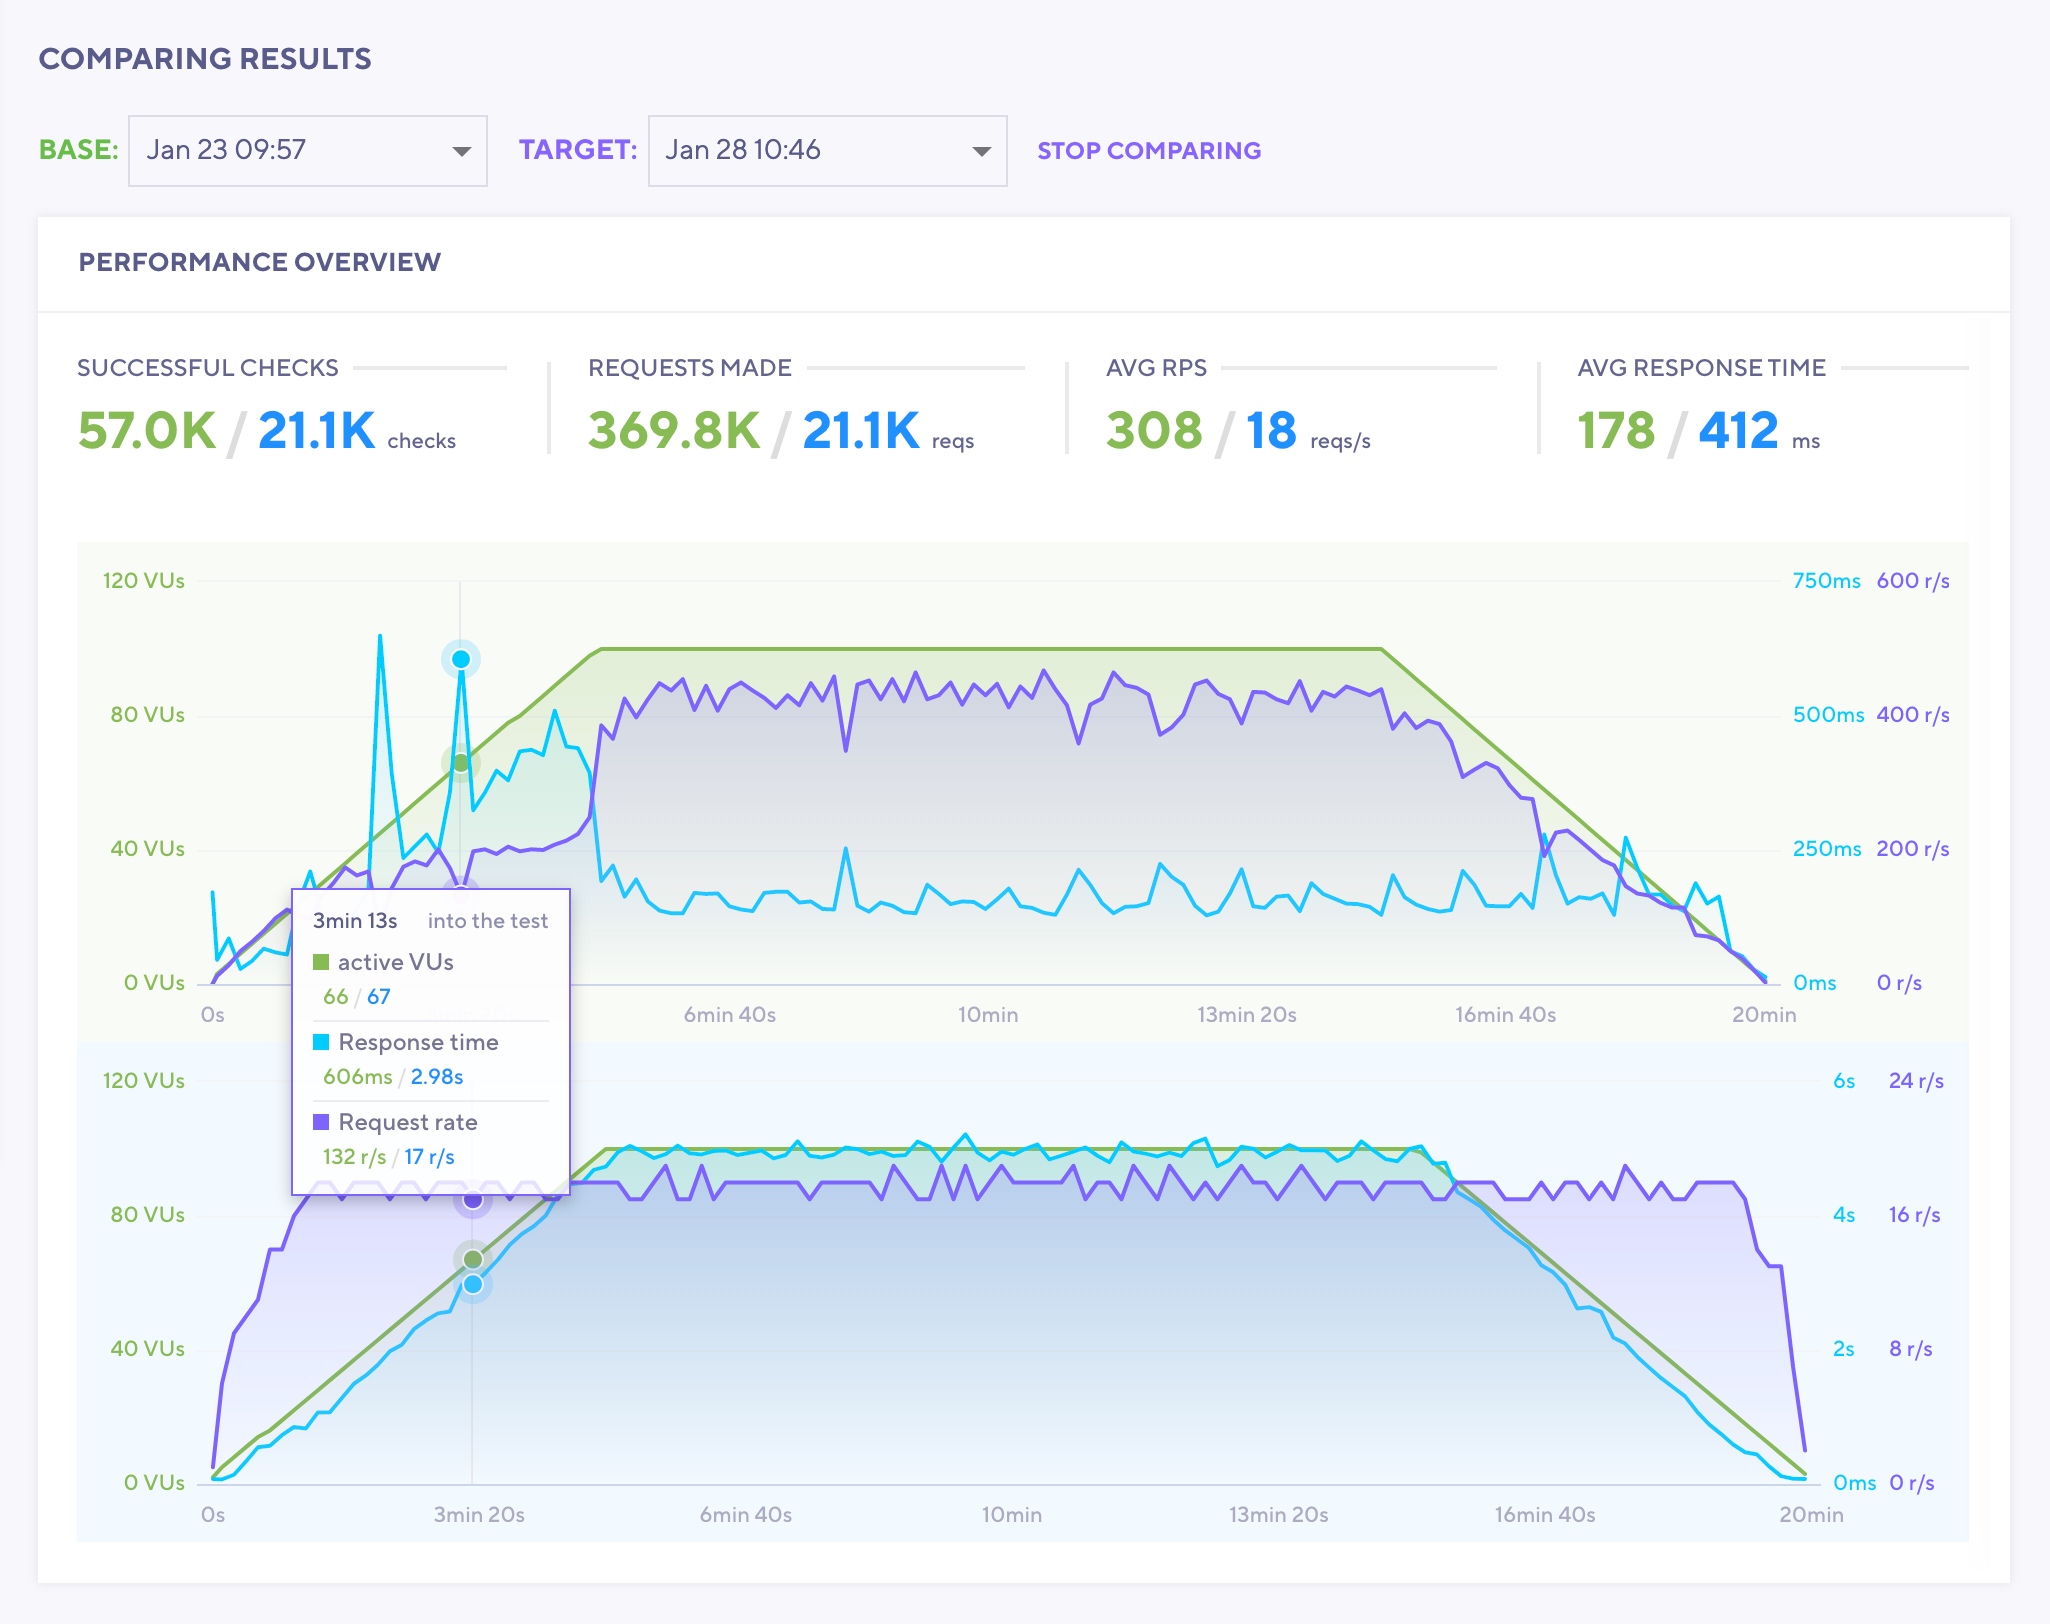
Task: Click cyan Response time legend square in tooltip
Action: 321,1042
